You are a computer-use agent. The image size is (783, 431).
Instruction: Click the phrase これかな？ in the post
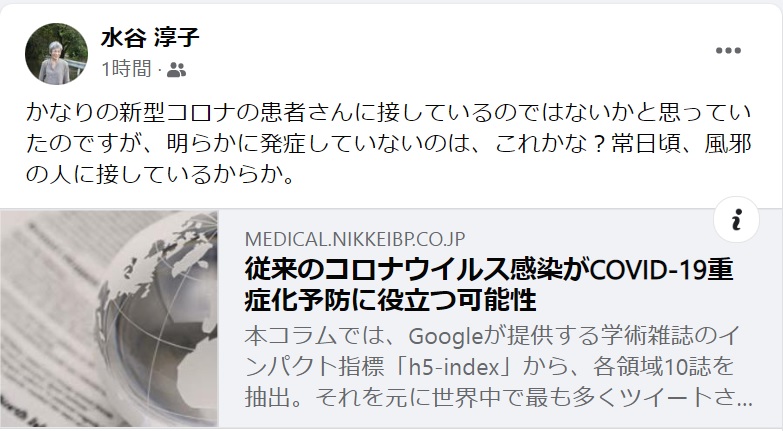(x=548, y=144)
